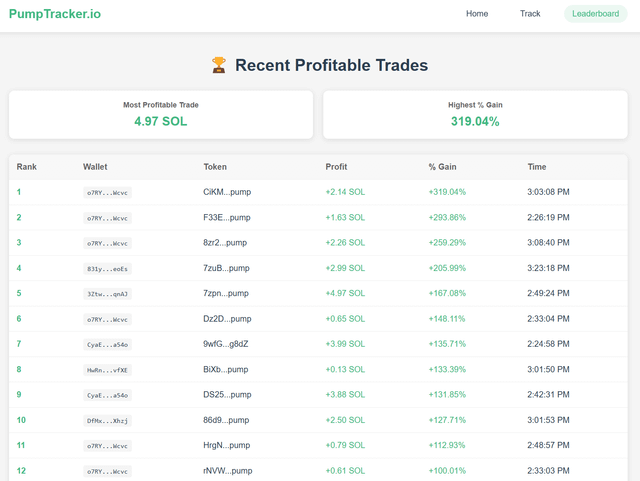Open the Track navigation item
This screenshot has height=481, width=640.
tap(530, 14)
